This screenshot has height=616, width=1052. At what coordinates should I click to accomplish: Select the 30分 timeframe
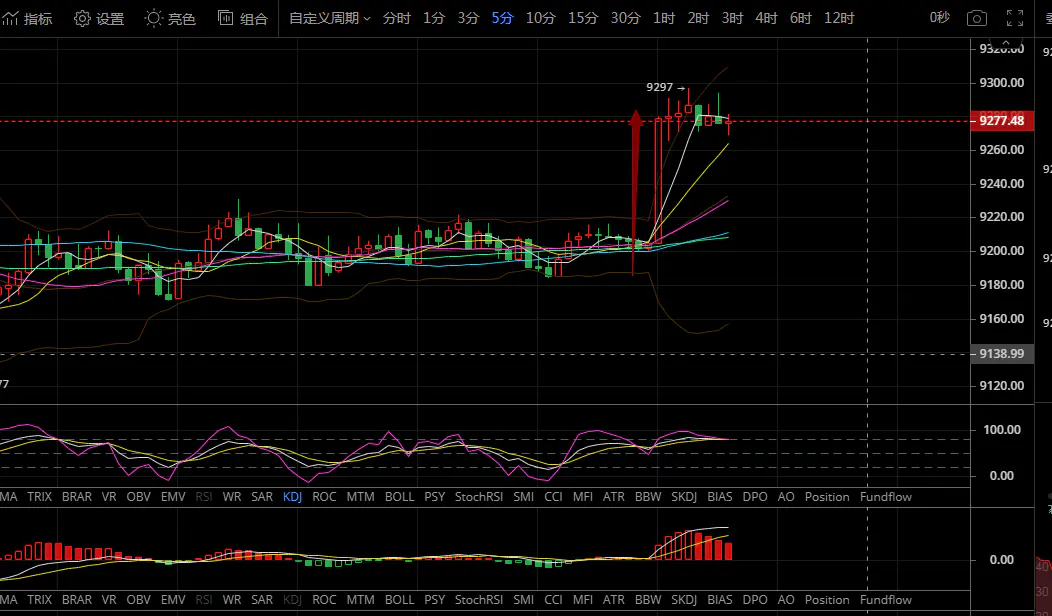tap(625, 19)
